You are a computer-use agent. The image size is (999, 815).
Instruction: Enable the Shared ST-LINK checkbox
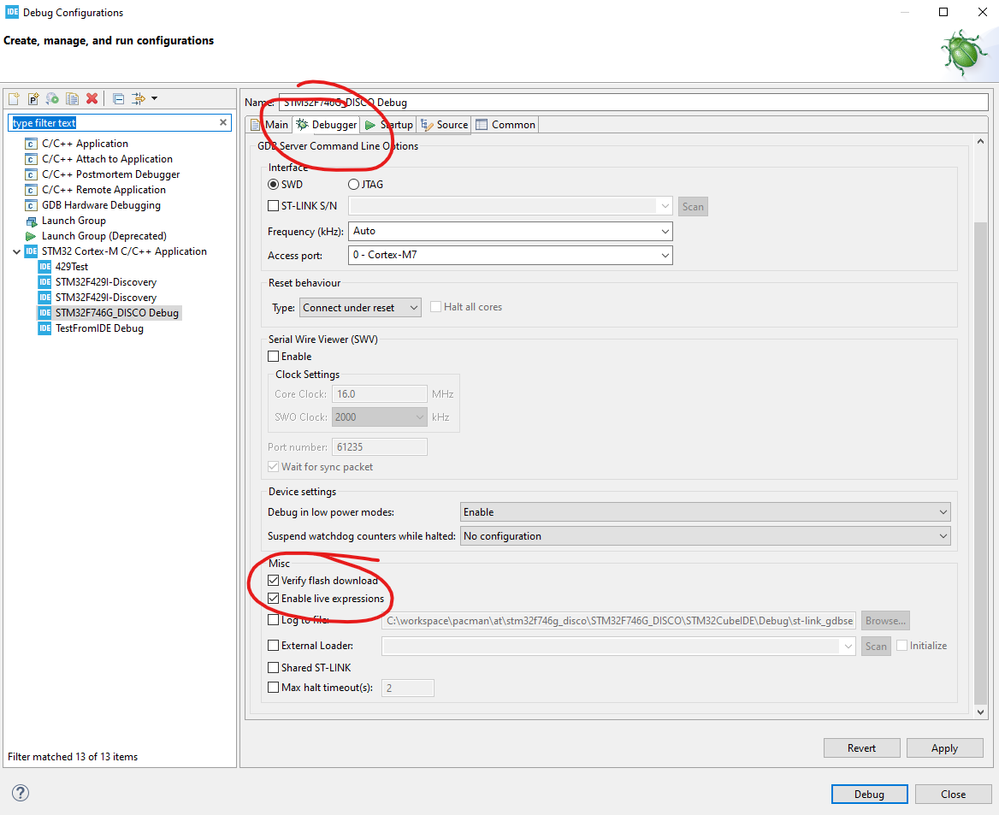[273, 668]
